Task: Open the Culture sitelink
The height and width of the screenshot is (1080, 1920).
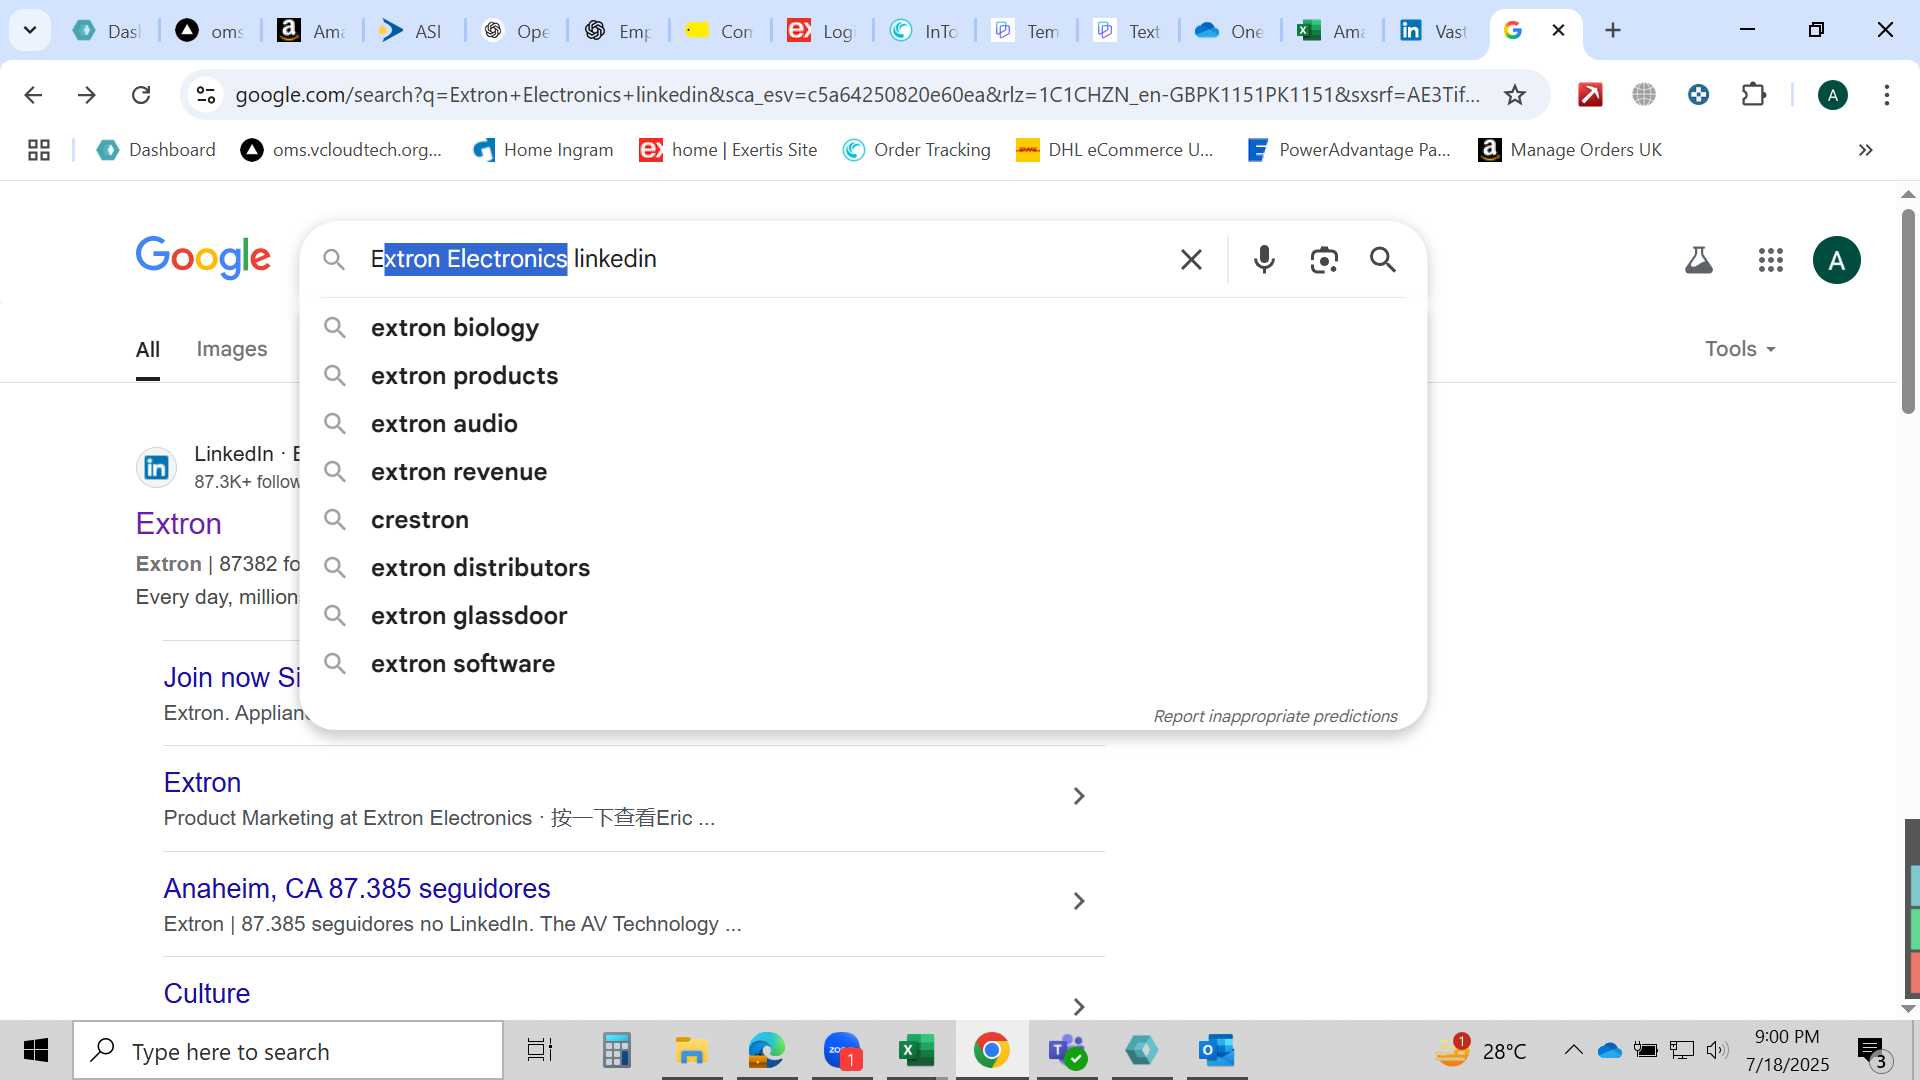Action: (207, 994)
